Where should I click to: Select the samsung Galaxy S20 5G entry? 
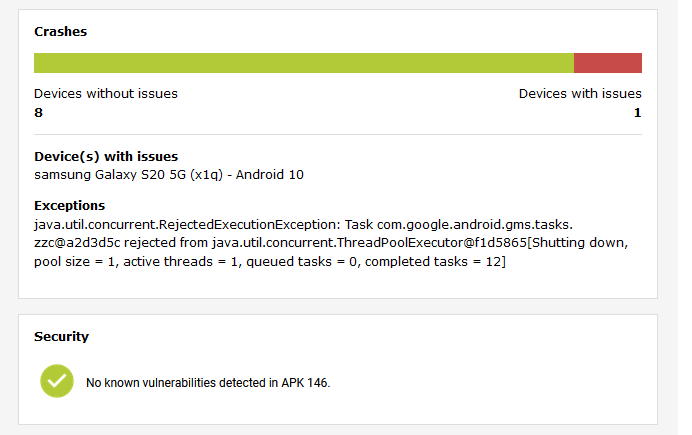tap(168, 175)
